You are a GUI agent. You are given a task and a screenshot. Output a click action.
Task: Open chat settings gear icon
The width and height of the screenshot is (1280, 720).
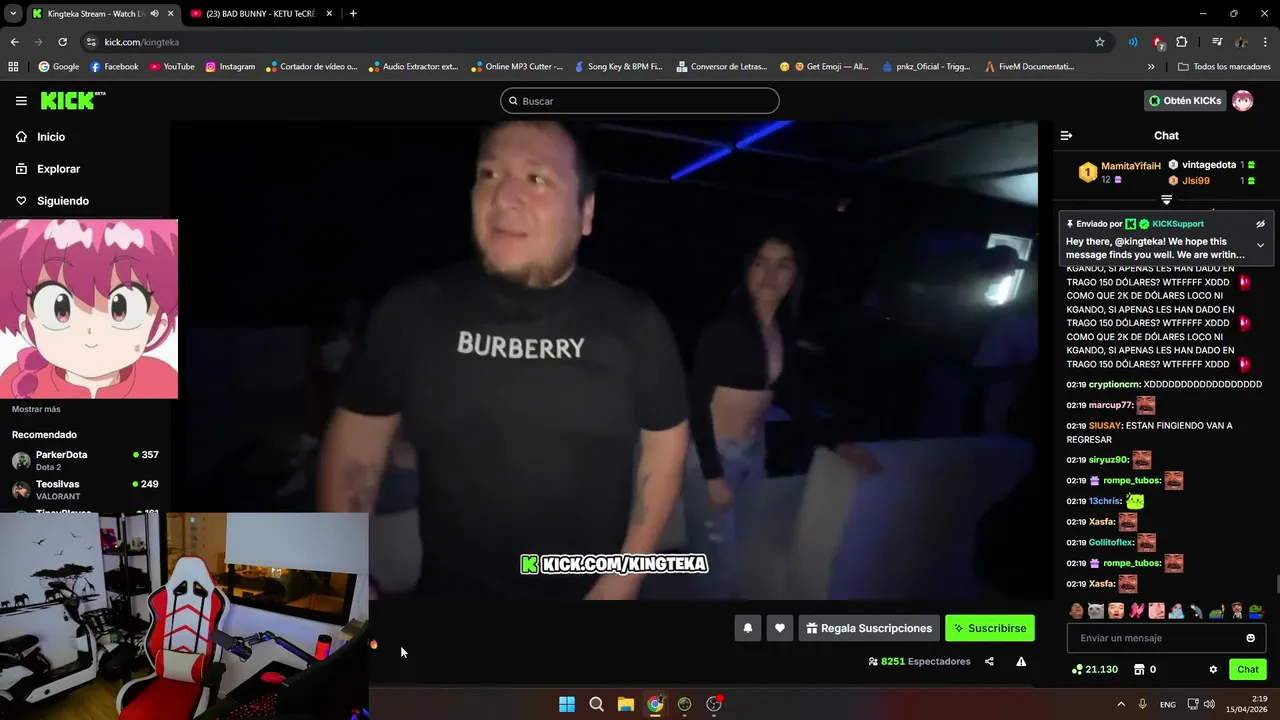tap(1213, 670)
